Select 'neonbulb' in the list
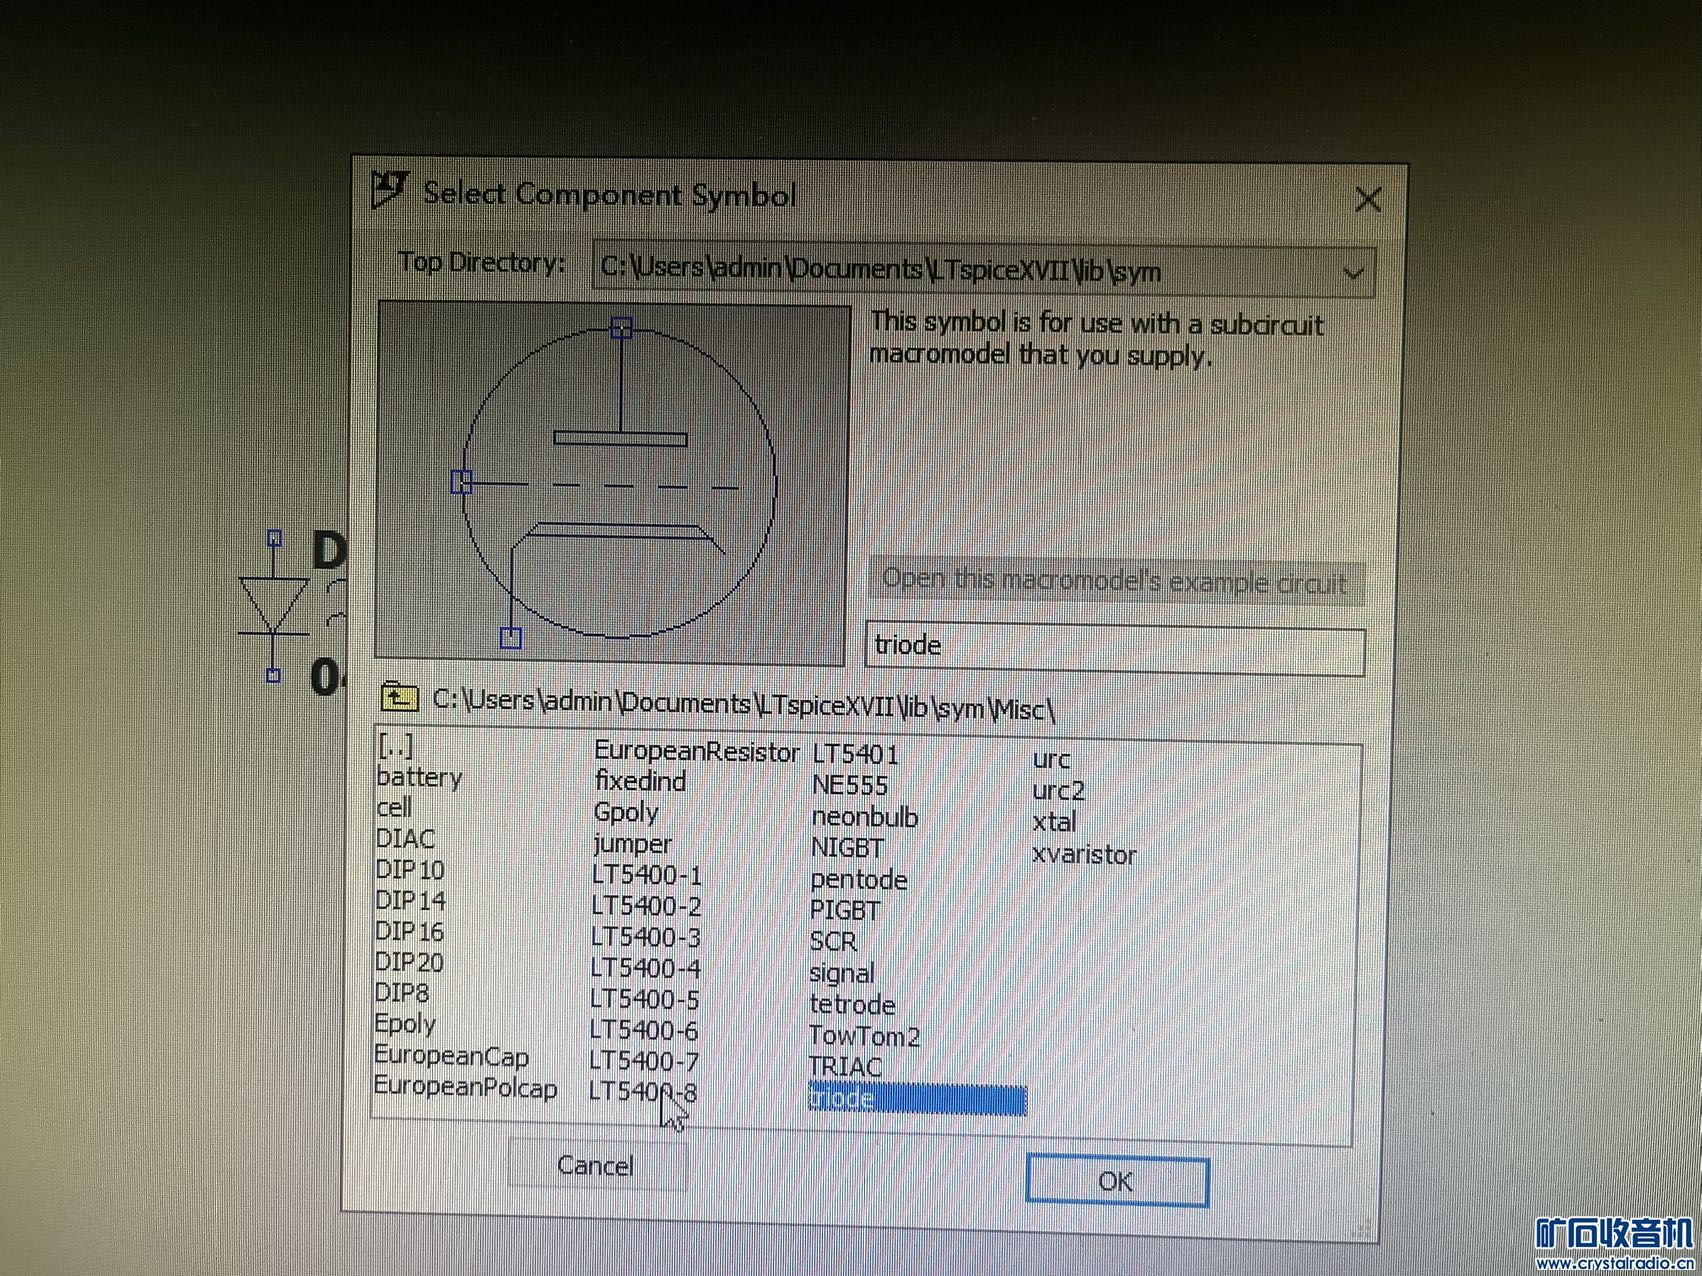 [865, 817]
